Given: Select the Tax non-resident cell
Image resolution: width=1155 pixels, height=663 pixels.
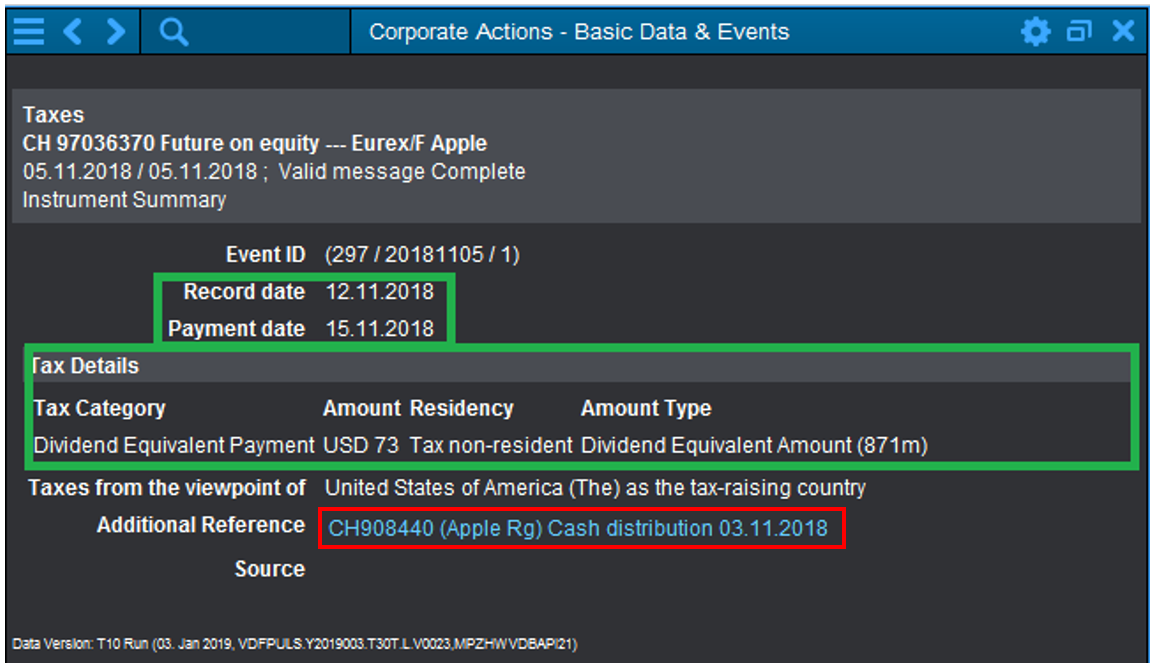Looking at the screenshot, I should pos(491,445).
